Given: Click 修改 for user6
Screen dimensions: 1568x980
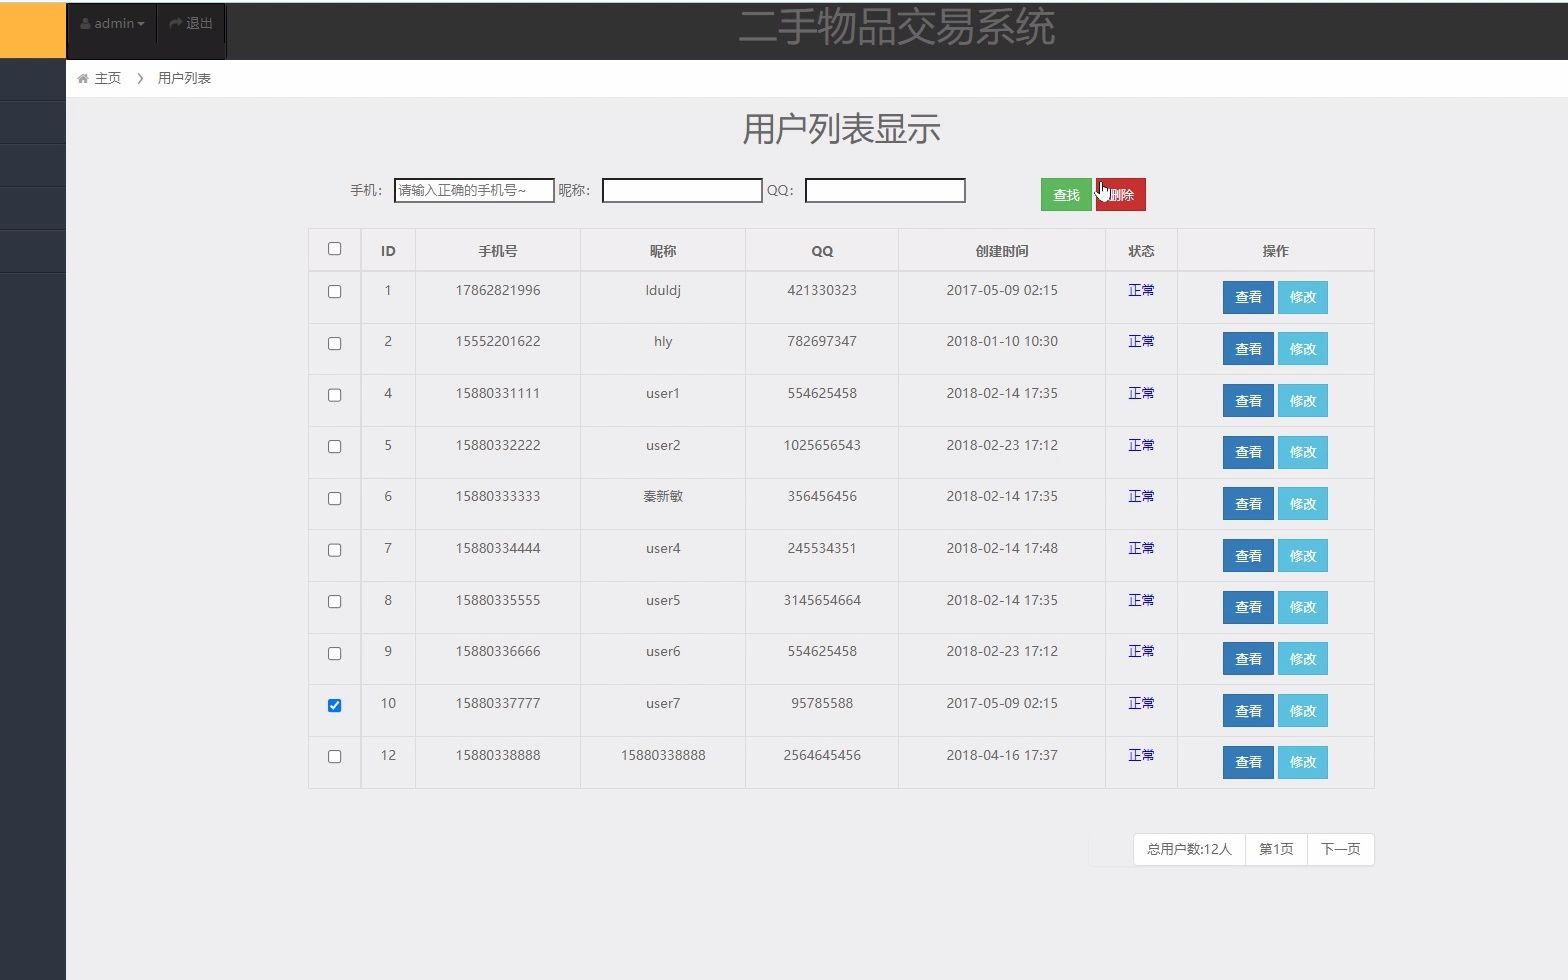Looking at the screenshot, I should (1302, 659).
